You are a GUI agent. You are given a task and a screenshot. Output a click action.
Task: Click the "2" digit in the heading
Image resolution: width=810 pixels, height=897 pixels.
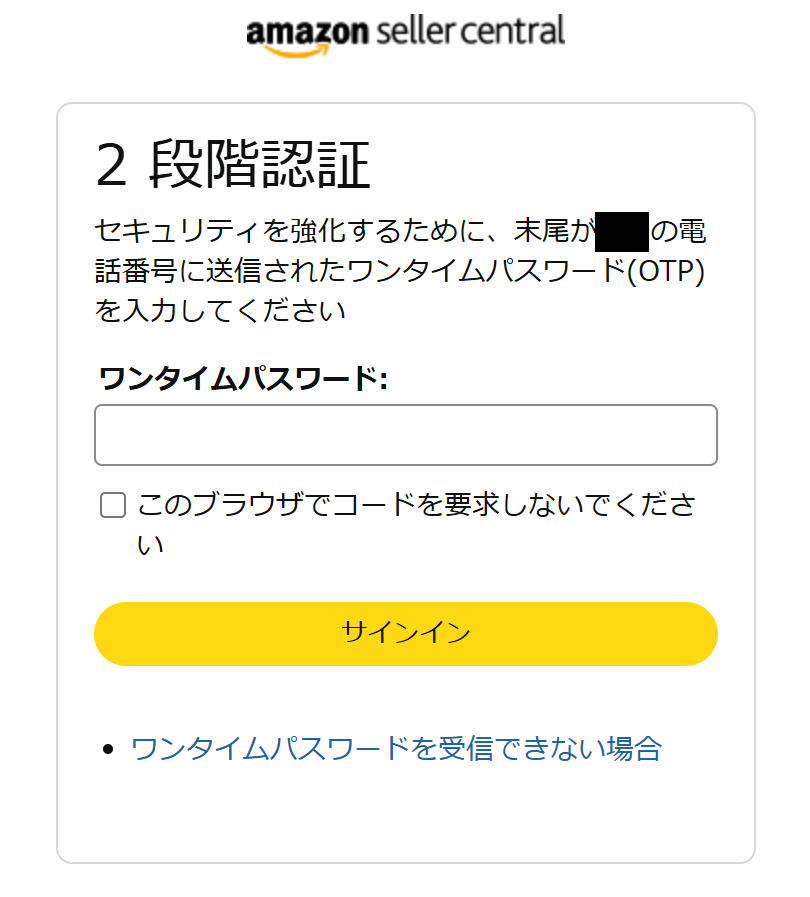coord(111,165)
